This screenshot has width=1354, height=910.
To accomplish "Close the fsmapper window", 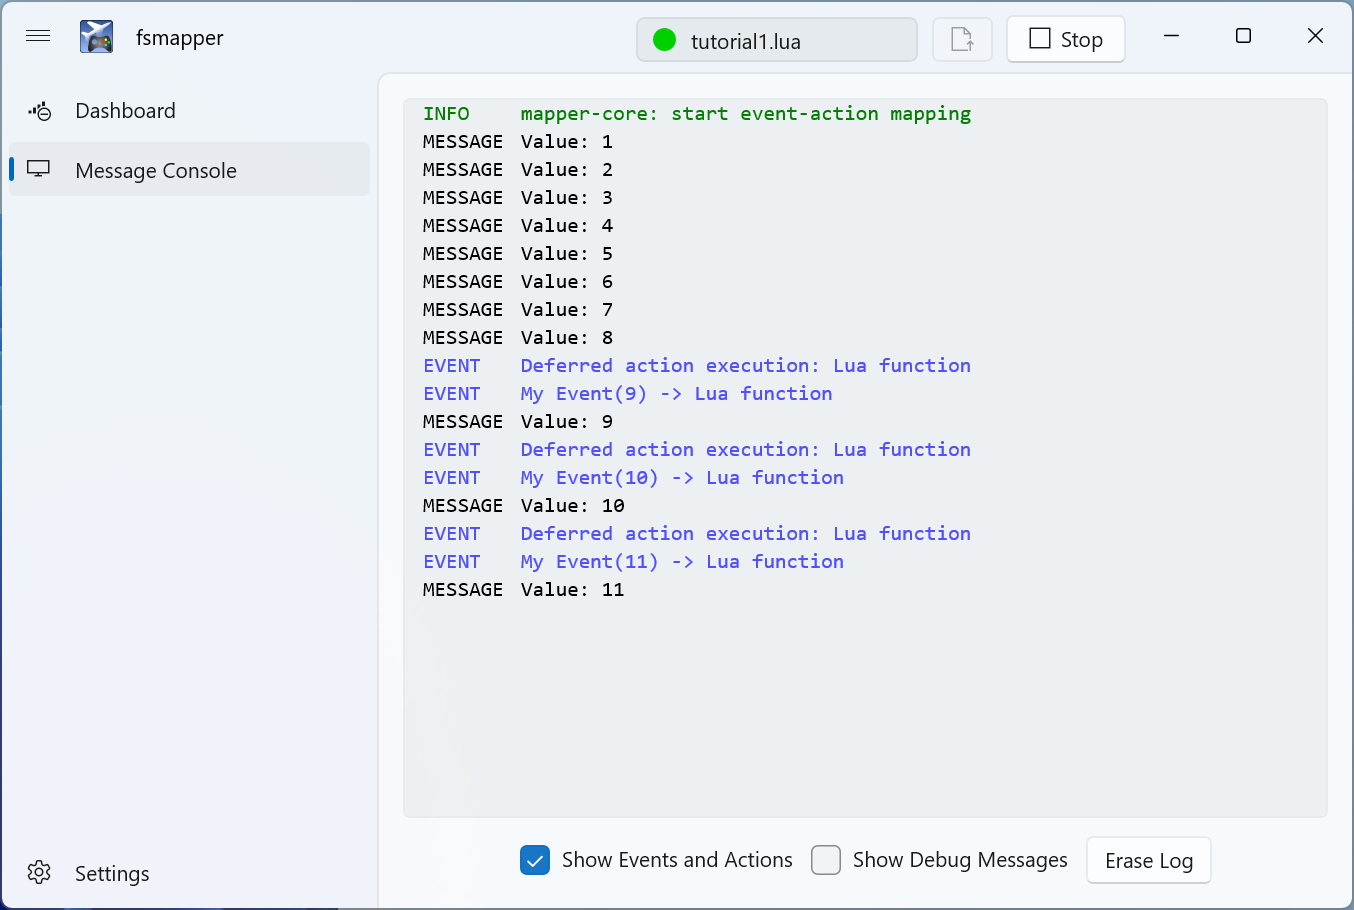I will 1315,36.
